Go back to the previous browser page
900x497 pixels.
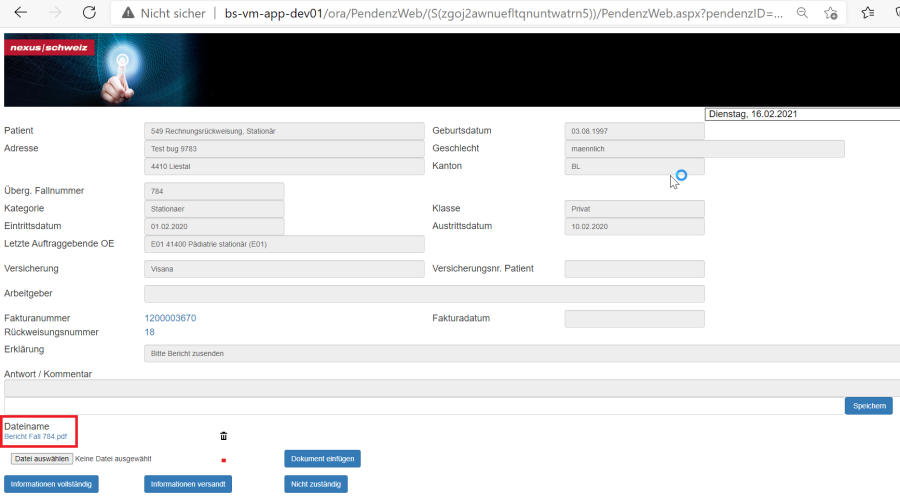pos(21,13)
